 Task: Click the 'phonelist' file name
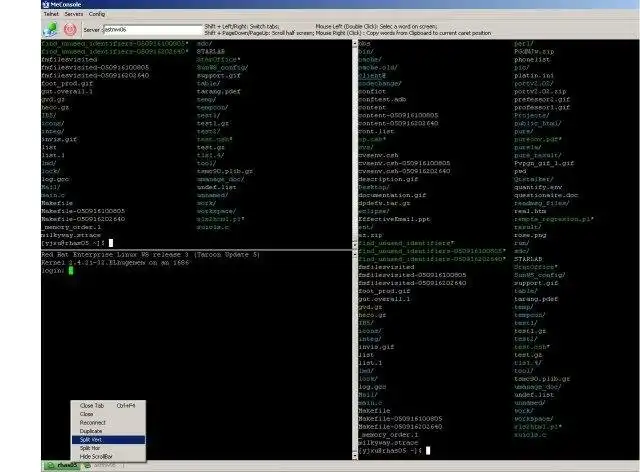[x=532, y=60]
